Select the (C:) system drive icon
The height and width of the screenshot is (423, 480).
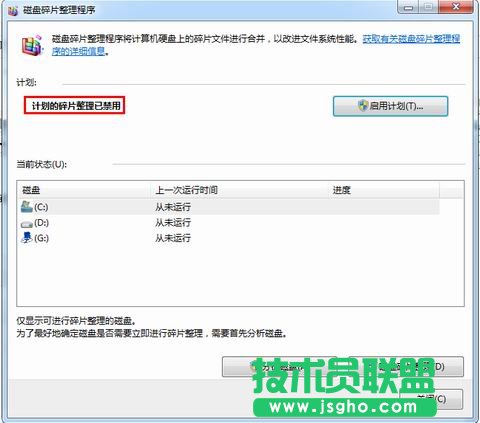click(27, 207)
